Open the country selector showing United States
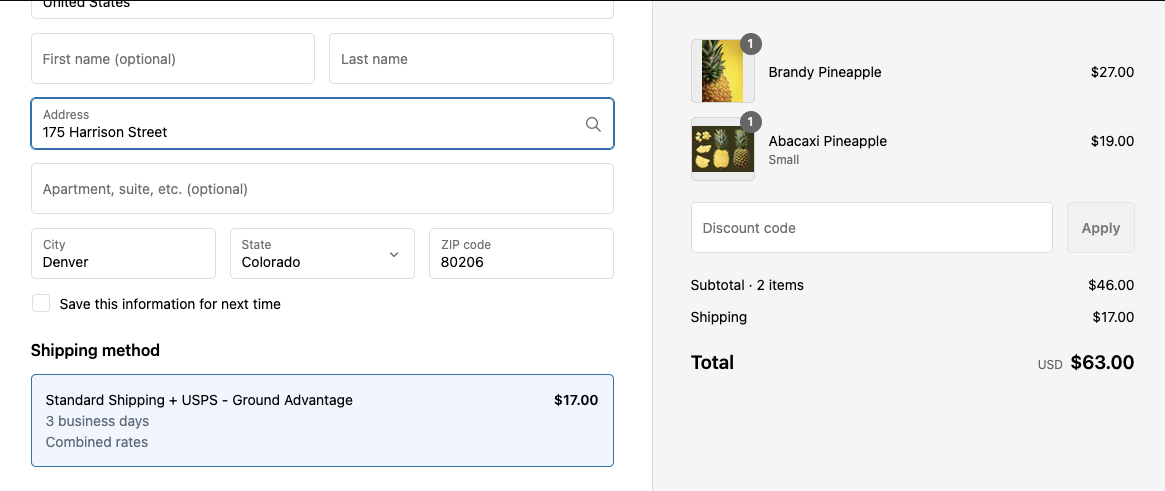This screenshot has height=491, width=1165. tap(322, 8)
